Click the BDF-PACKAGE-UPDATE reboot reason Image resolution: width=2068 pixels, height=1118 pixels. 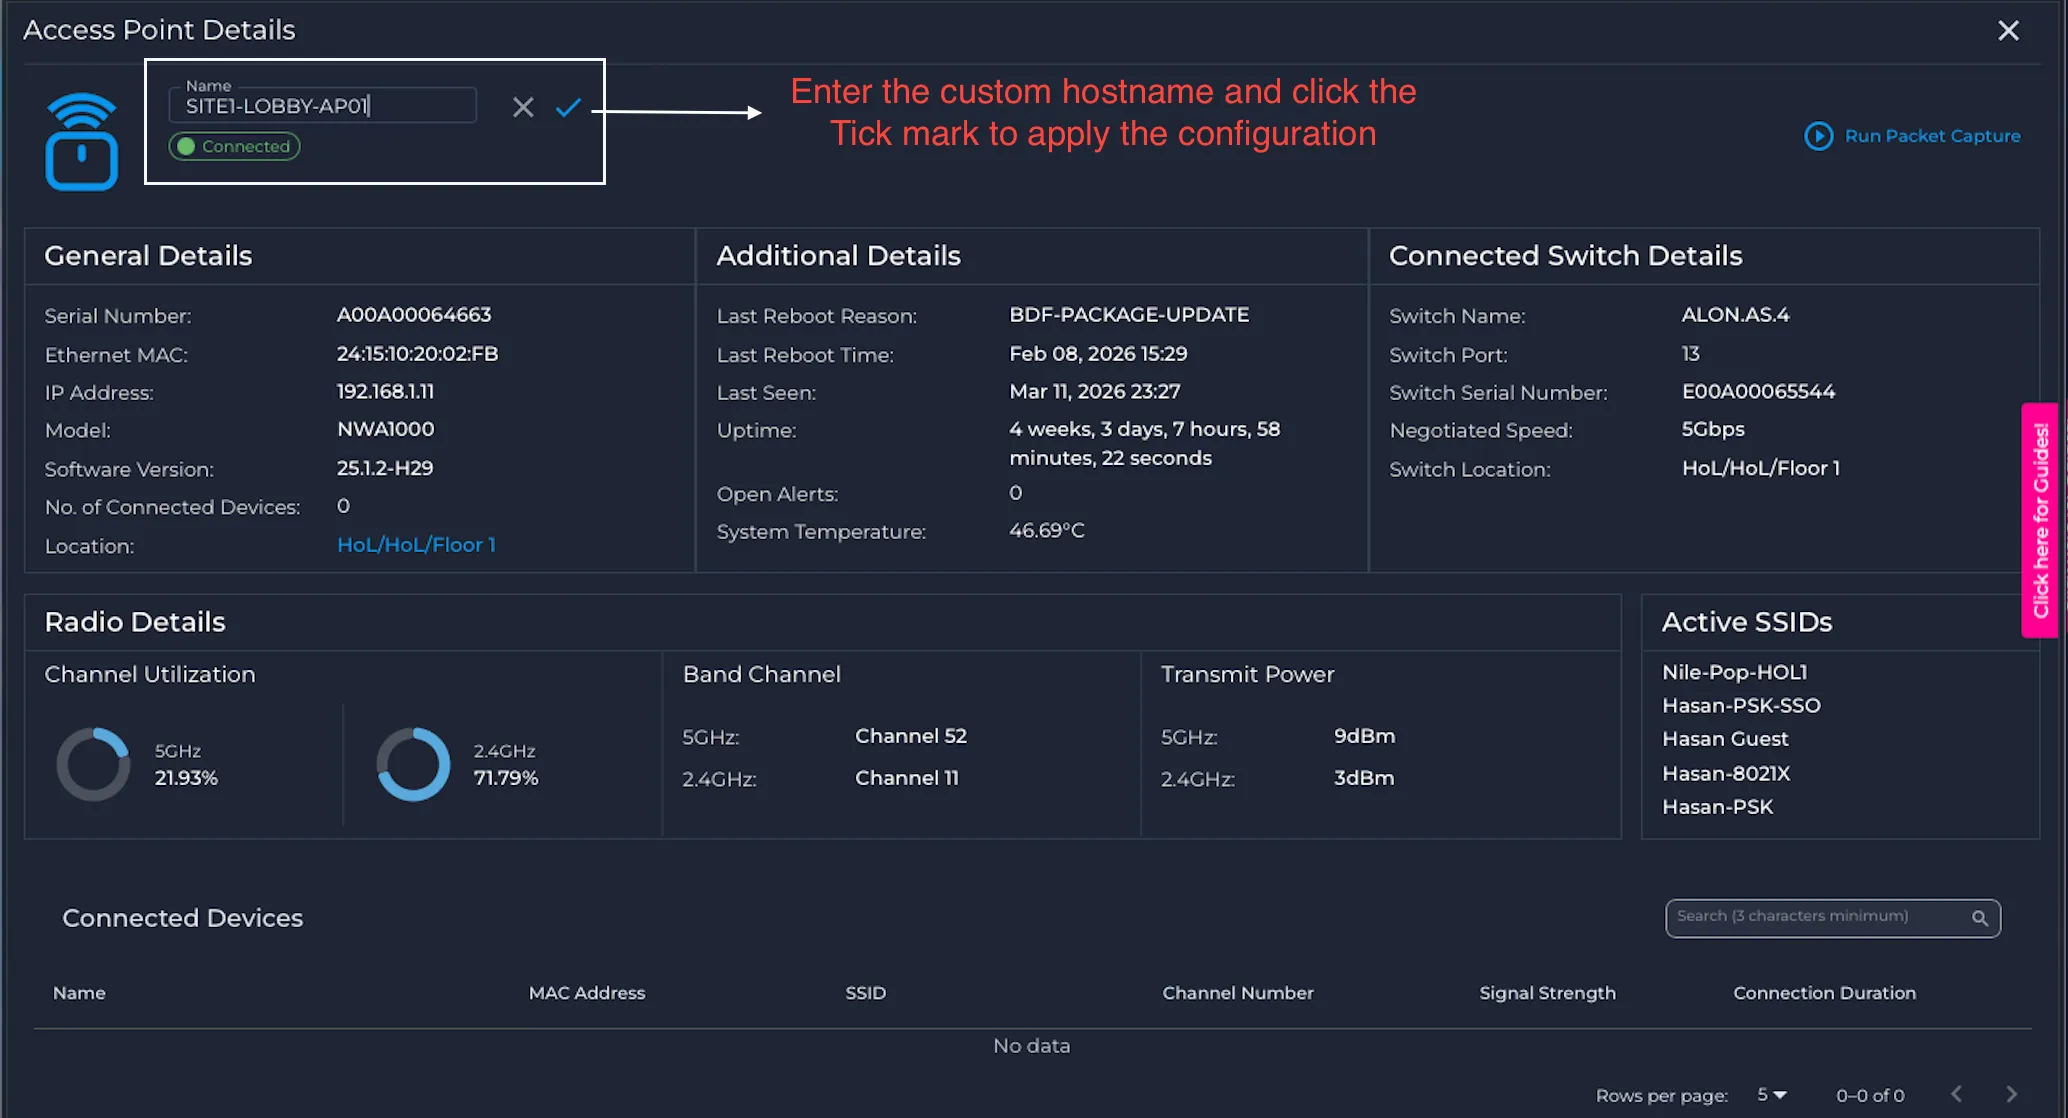point(1129,315)
